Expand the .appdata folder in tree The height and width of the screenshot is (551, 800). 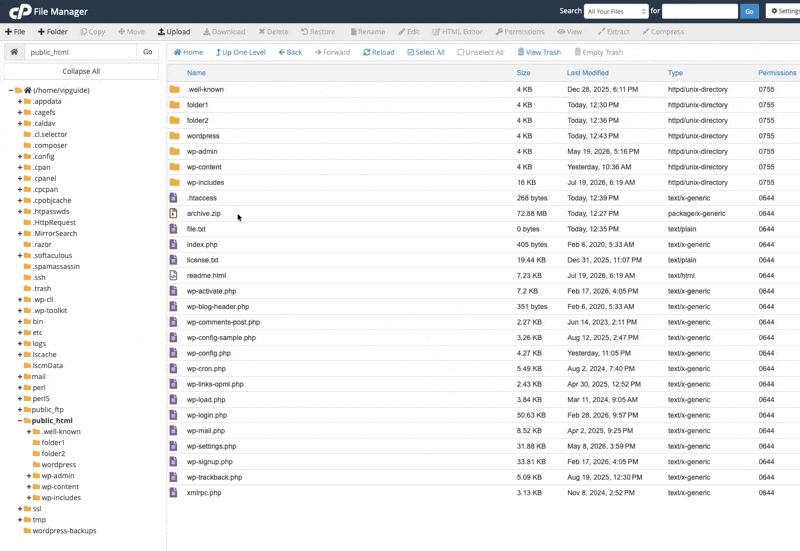[20, 102]
